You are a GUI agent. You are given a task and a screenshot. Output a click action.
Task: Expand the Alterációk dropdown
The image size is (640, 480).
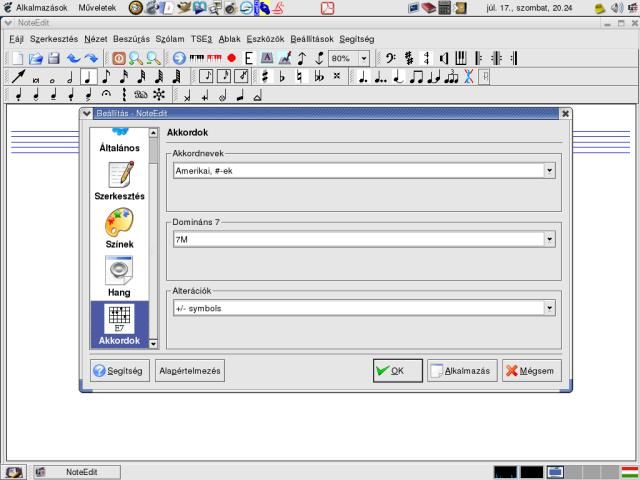point(549,308)
